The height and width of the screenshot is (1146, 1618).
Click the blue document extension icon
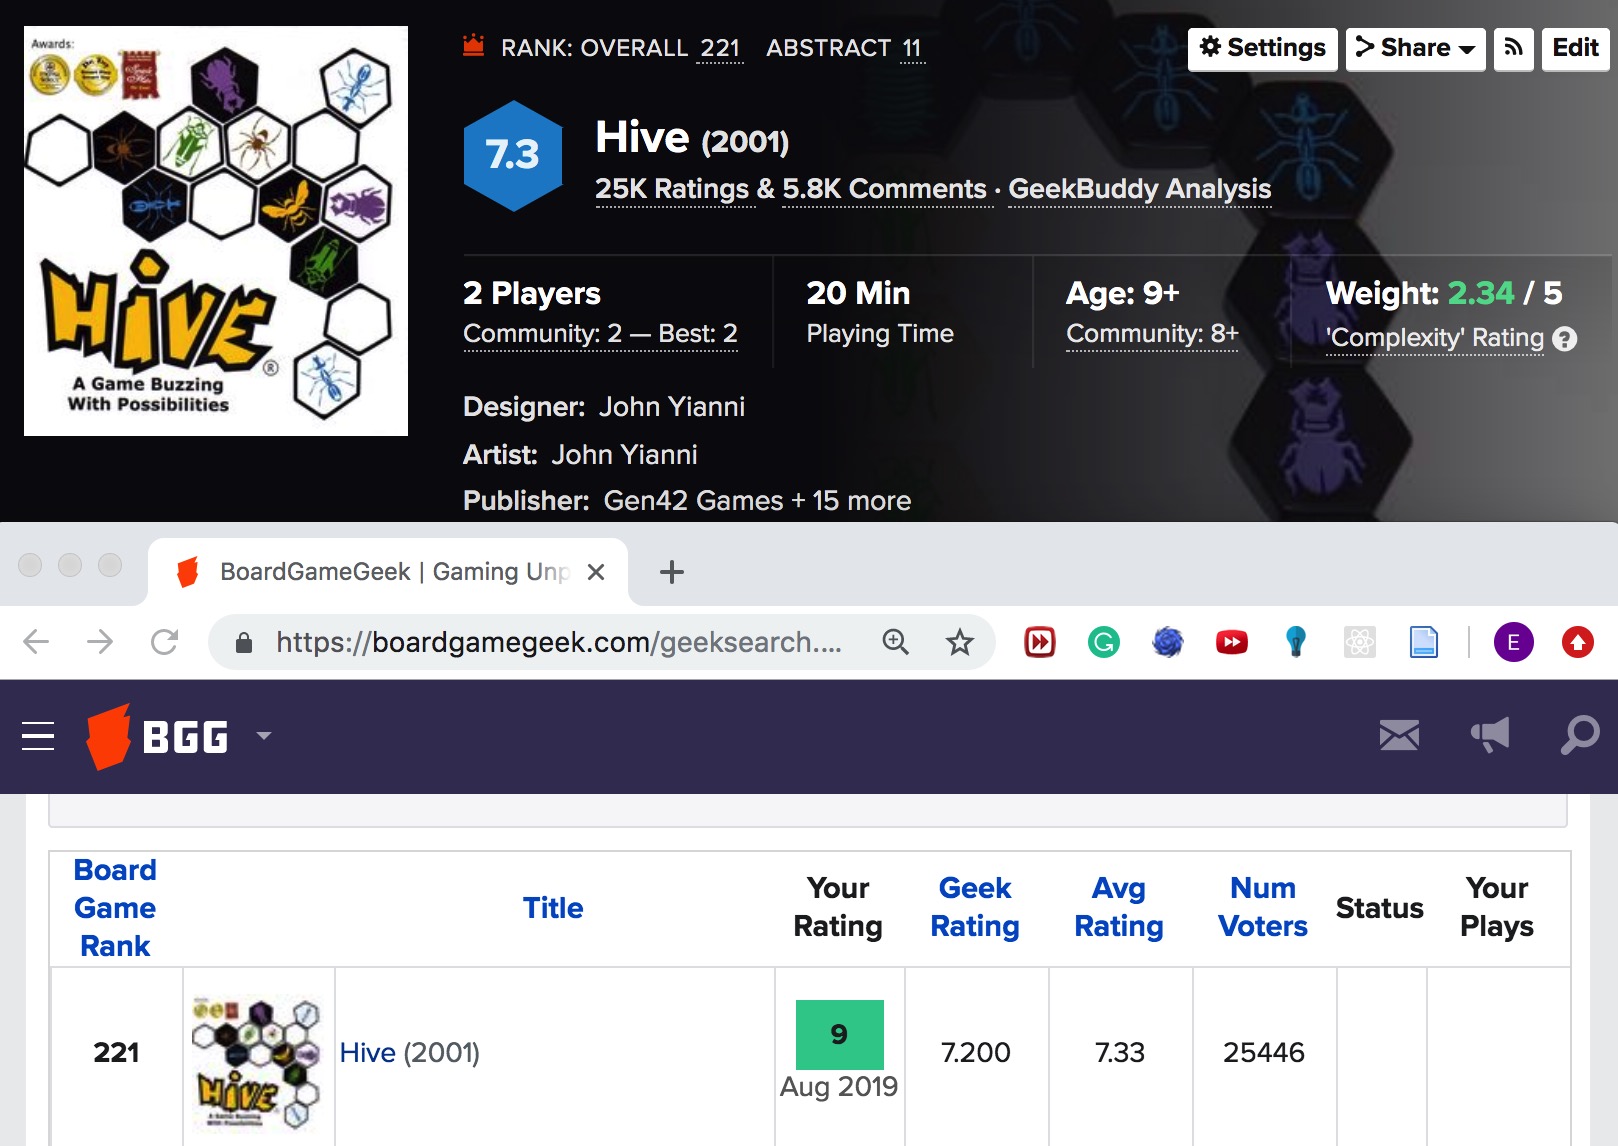(1424, 642)
